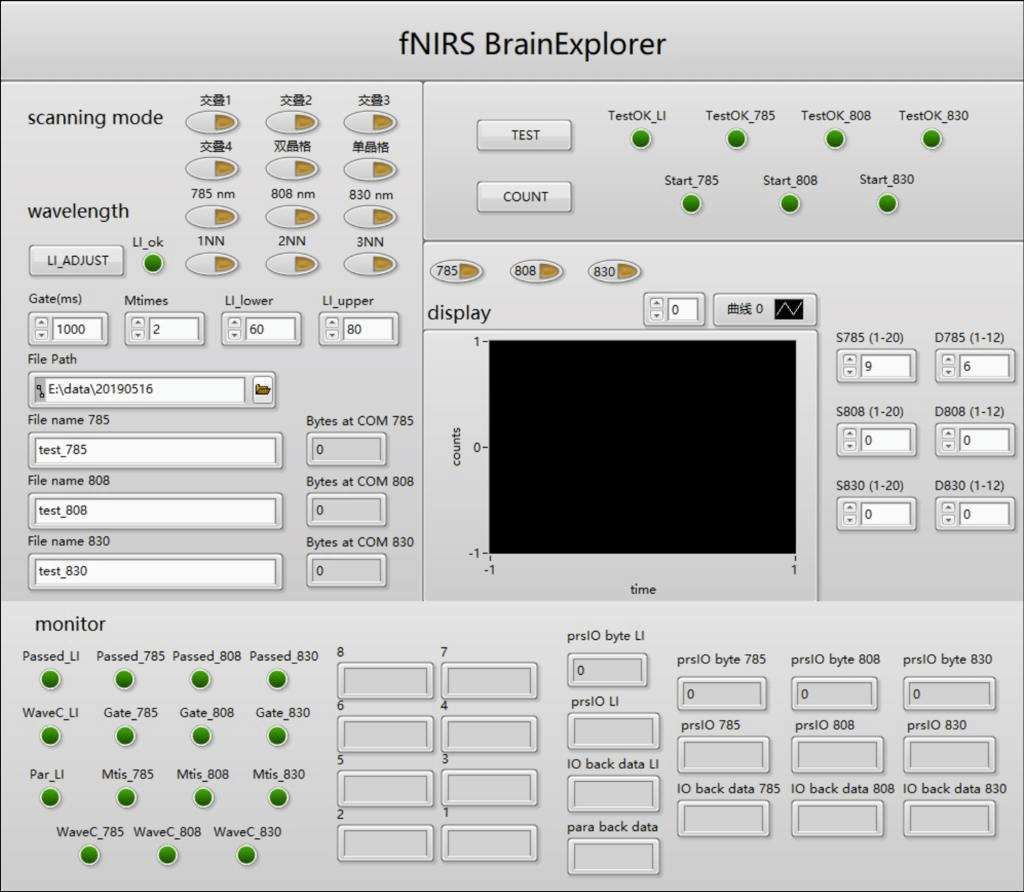Enable the 2NN toggle switch
The height and width of the screenshot is (892, 1024).
[x=292, y=264]
